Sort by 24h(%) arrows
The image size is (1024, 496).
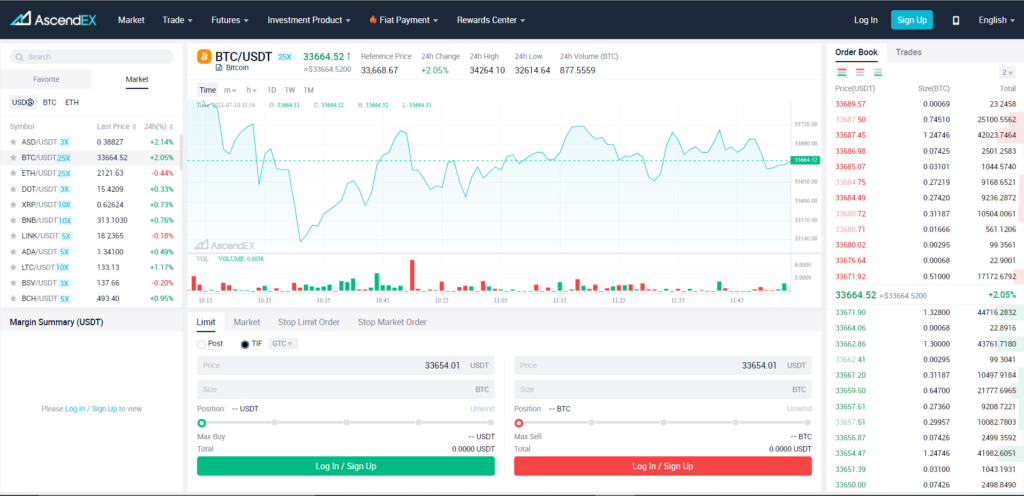[170, 127]
